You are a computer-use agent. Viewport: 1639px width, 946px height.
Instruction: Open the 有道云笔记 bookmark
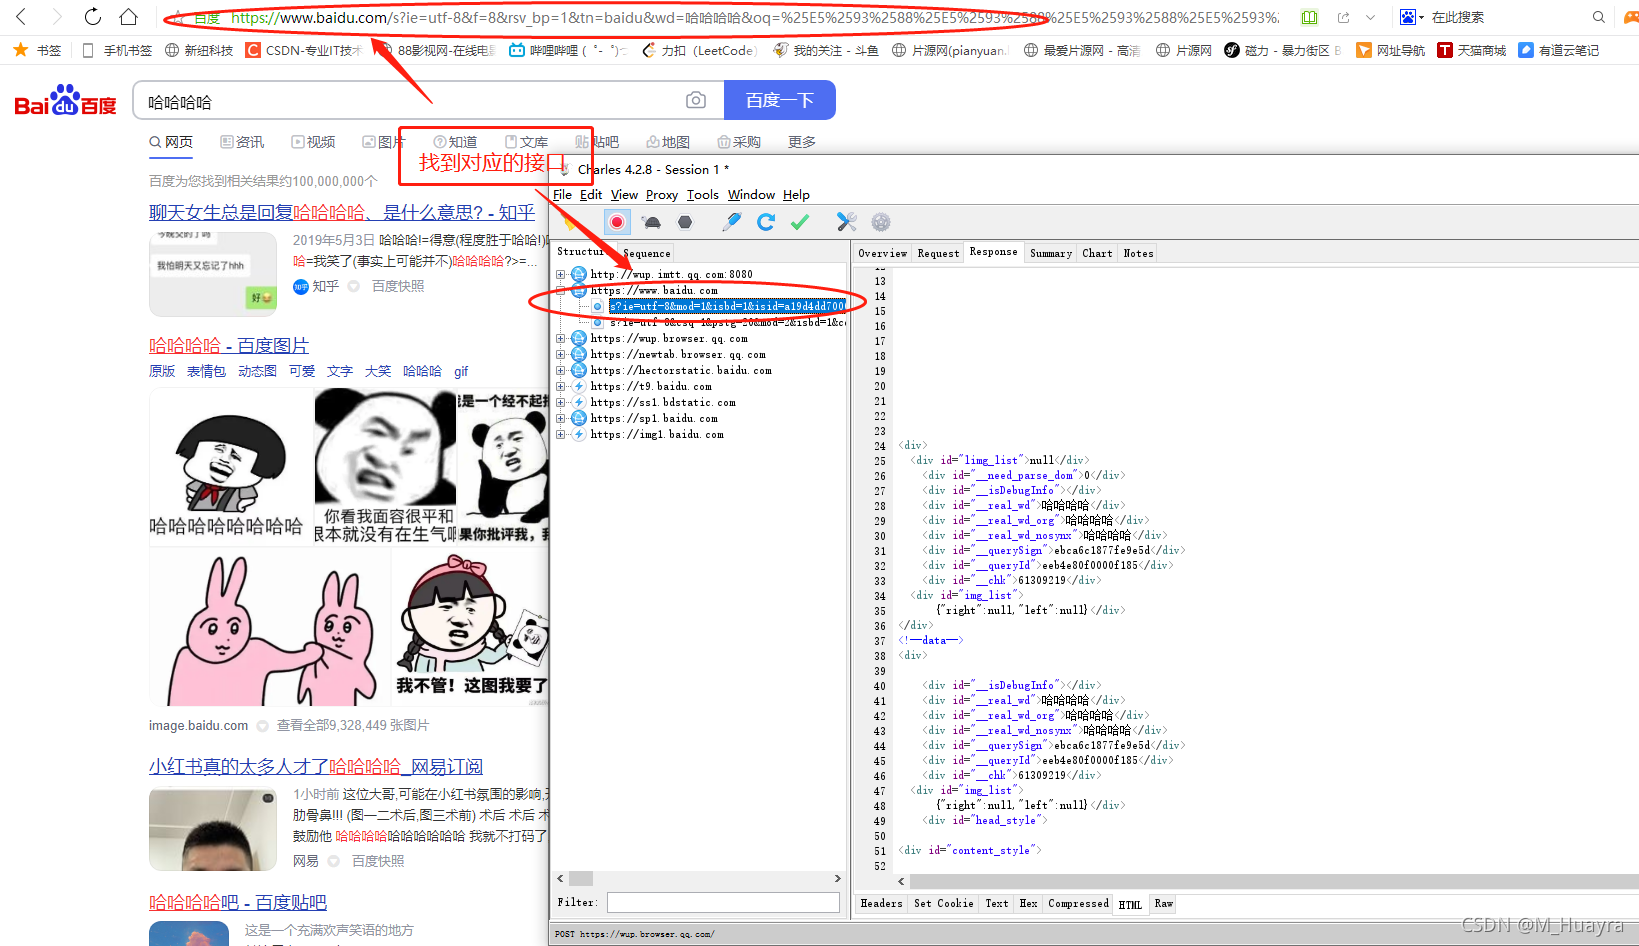(1558, 50)
